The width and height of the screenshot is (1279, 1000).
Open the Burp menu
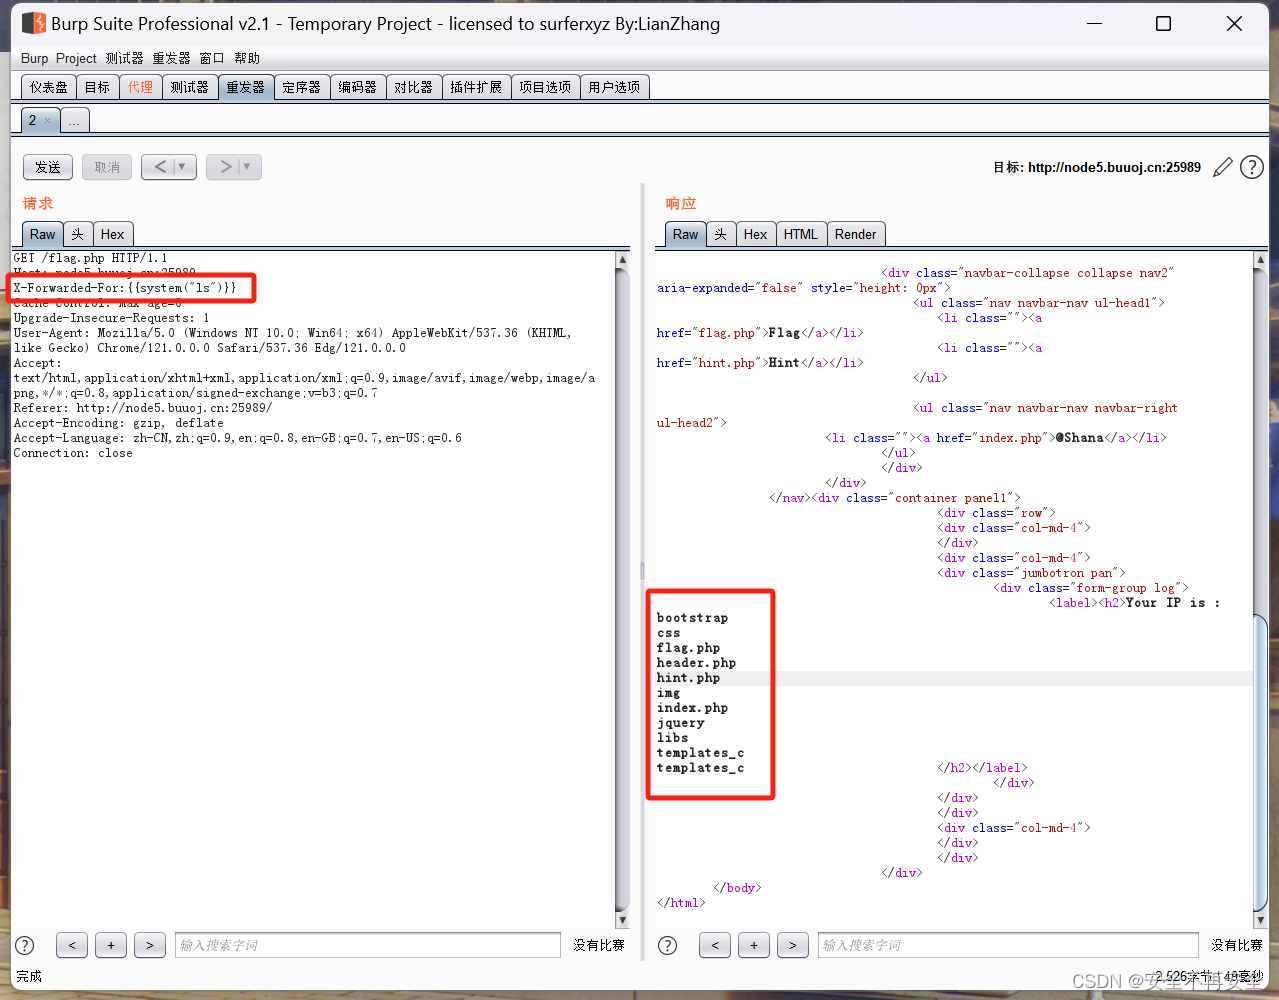point(34,58)
